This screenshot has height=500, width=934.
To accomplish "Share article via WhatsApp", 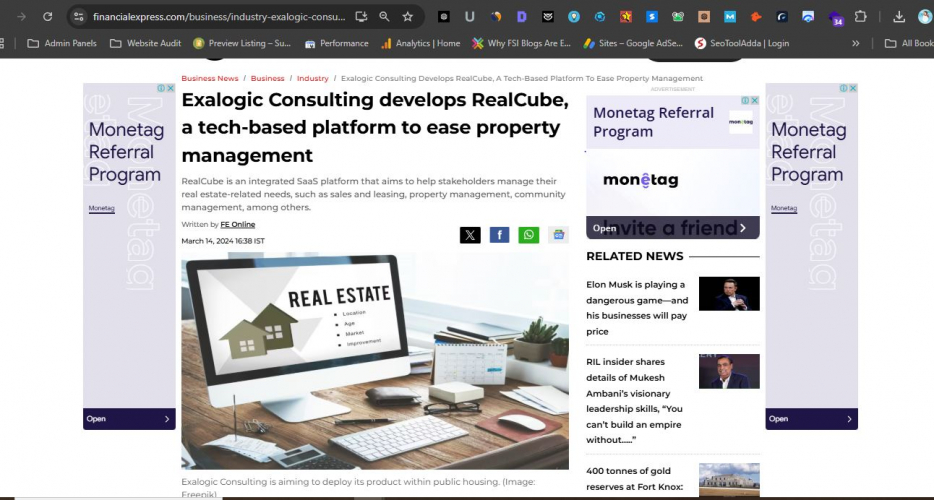I will (528, 235).
